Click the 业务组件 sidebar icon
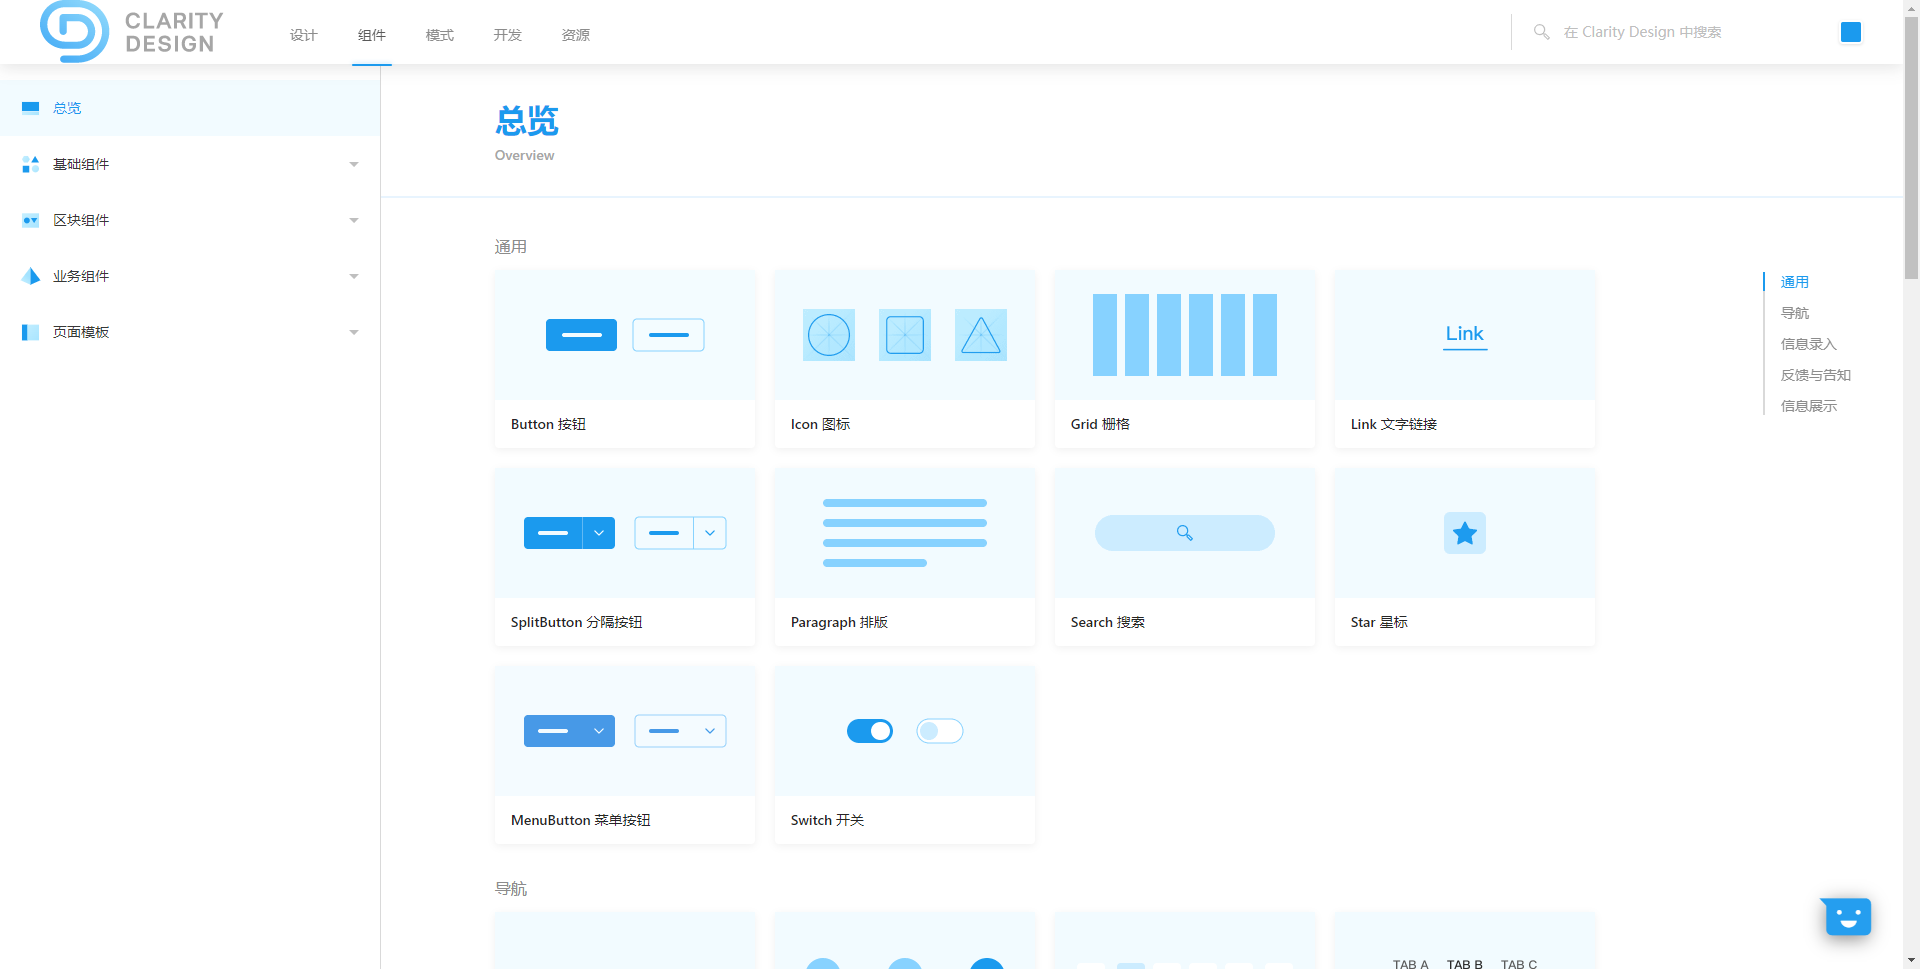Viewport: 1920px width, 969px height. (x=31, y=276)
